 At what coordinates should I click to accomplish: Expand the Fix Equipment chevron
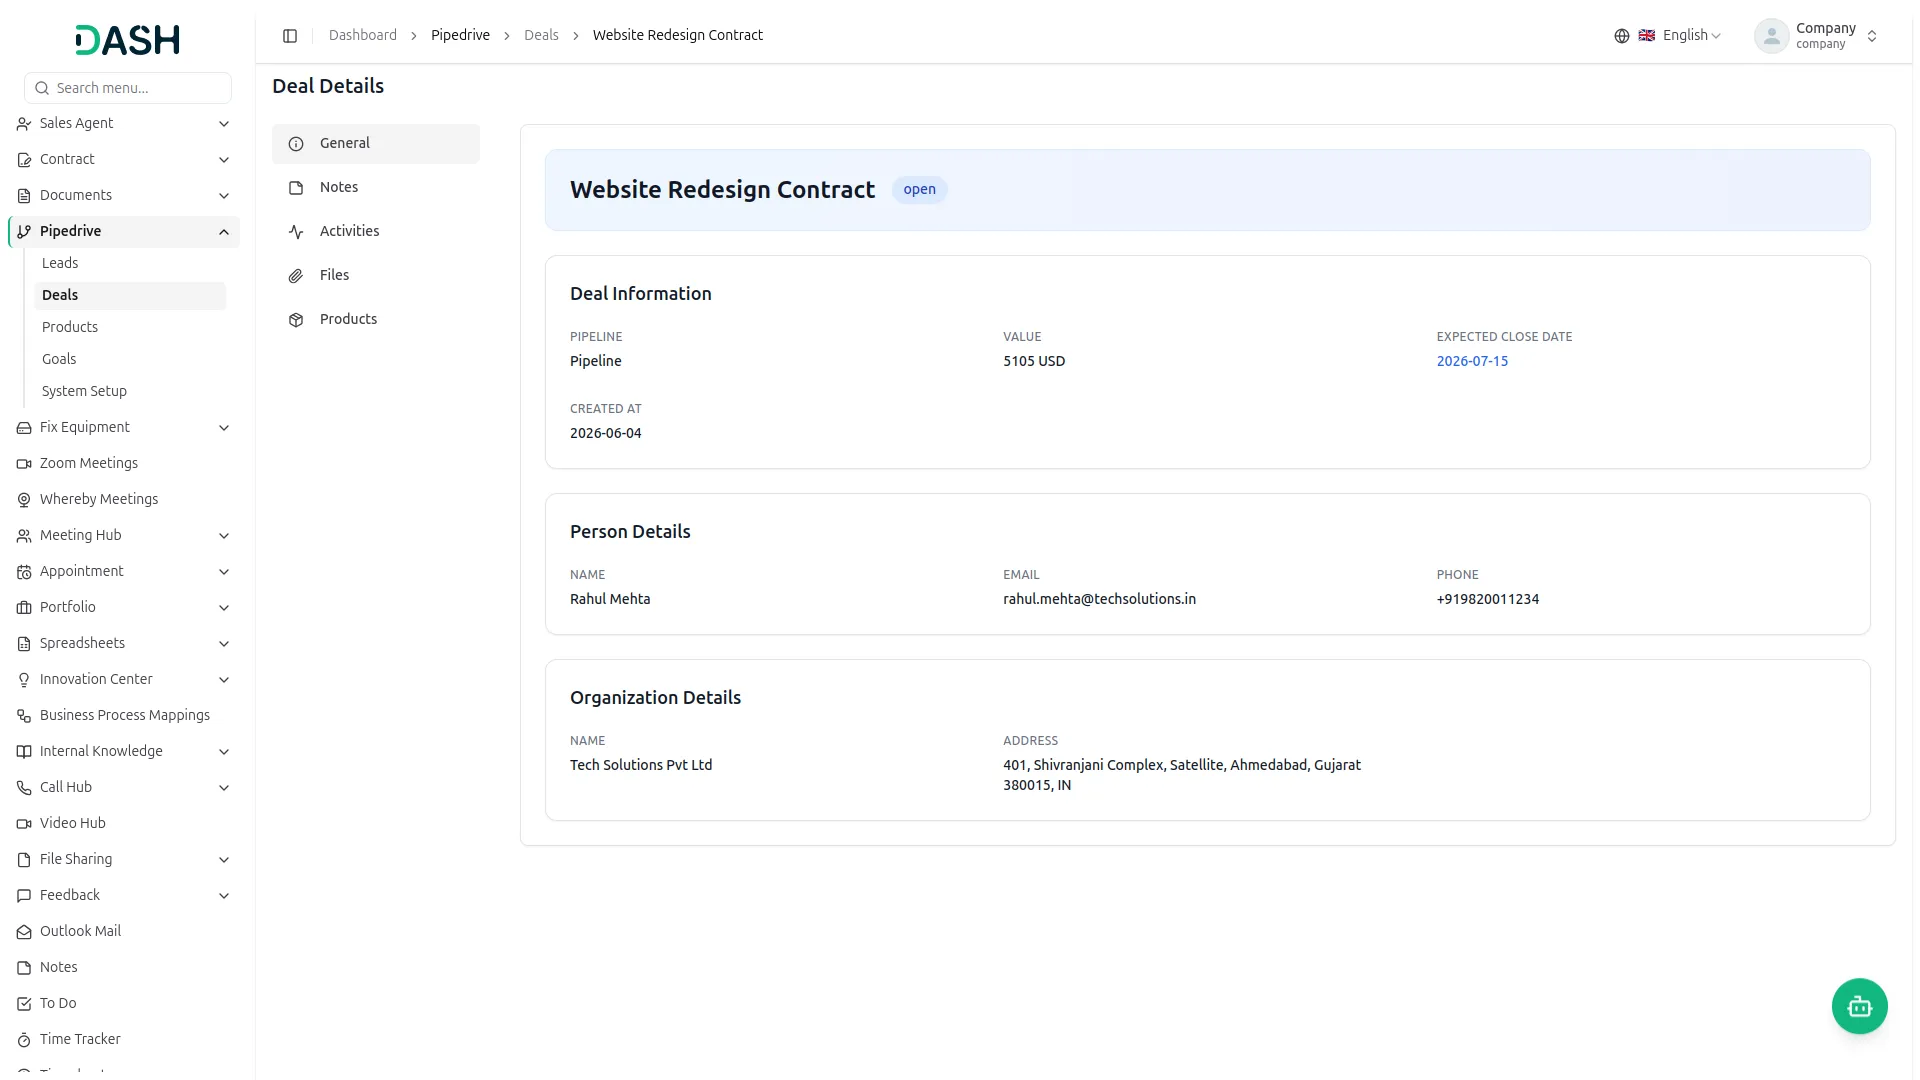tap(224, 428)
